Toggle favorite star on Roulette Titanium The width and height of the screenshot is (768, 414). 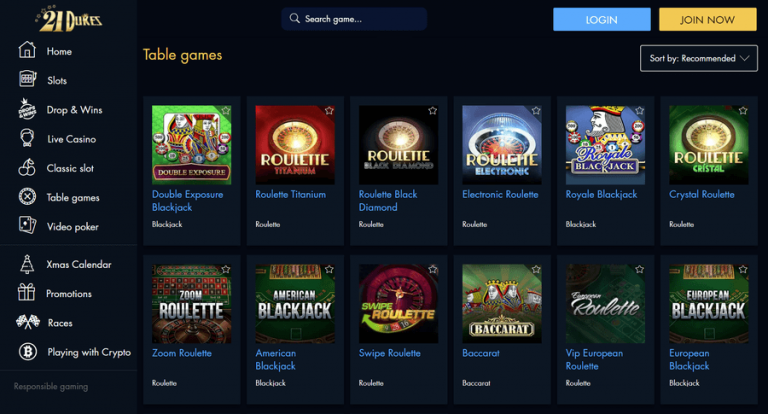[329, 111]
